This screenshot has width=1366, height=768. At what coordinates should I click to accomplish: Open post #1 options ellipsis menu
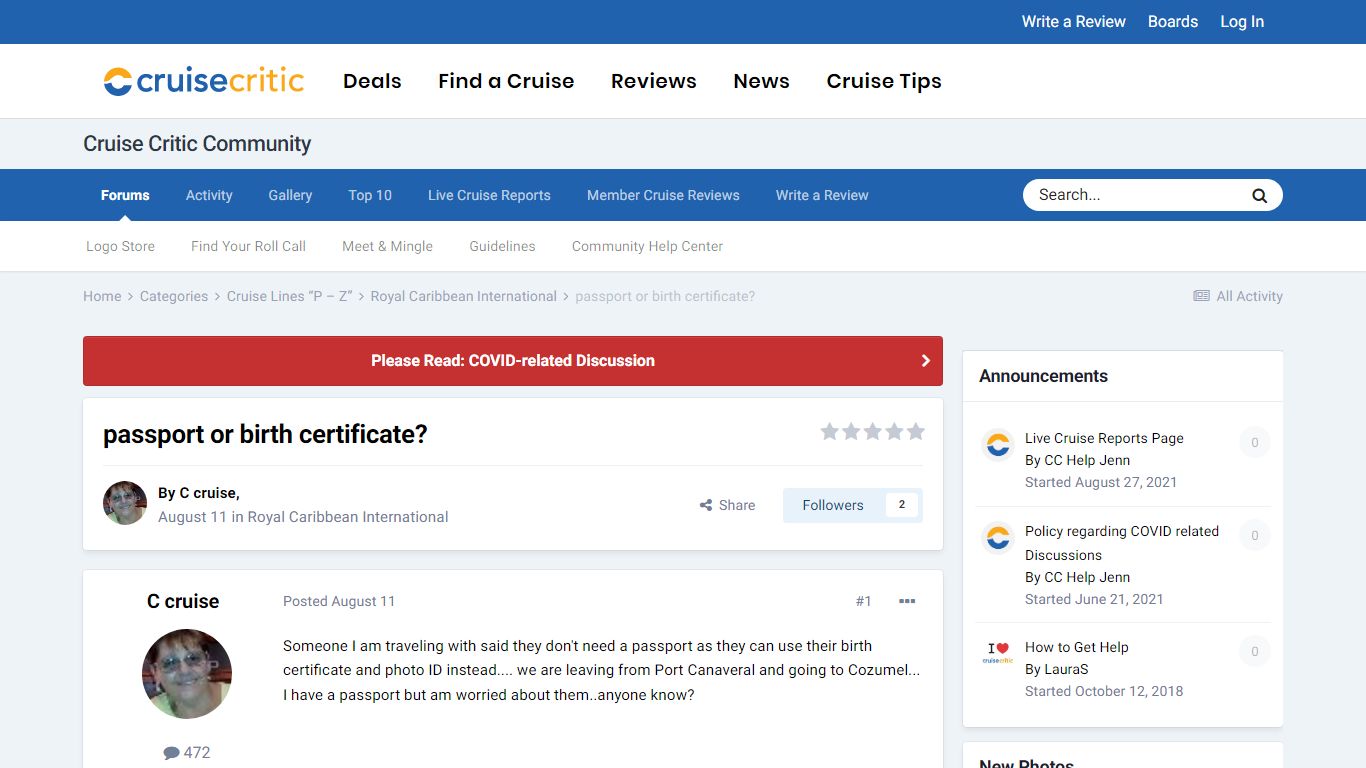click(x=907, y=601)
